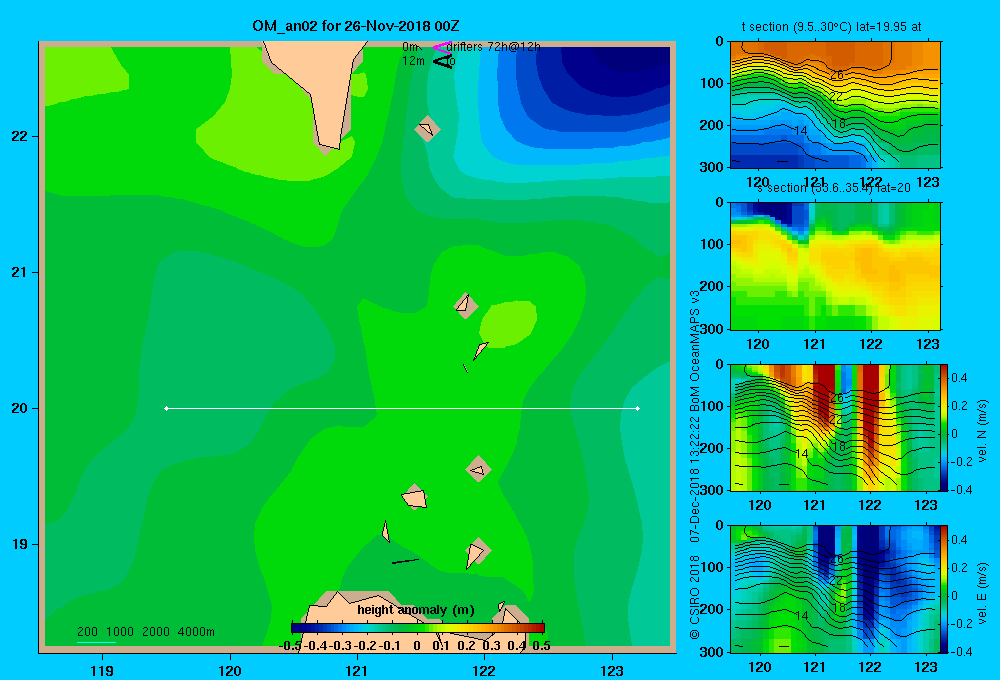Viewport: 1000px width, 680px height.
Task: Click latitude tick label 20 on the main map
Action: (20, 408)
